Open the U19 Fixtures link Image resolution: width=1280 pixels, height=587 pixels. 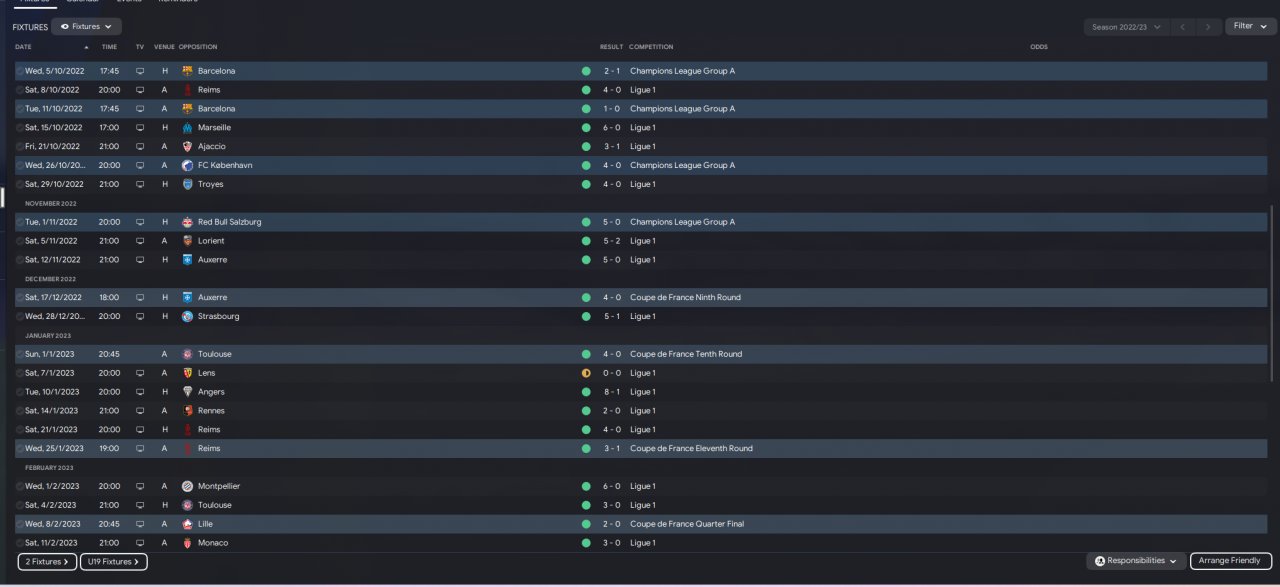click(113, 562)
